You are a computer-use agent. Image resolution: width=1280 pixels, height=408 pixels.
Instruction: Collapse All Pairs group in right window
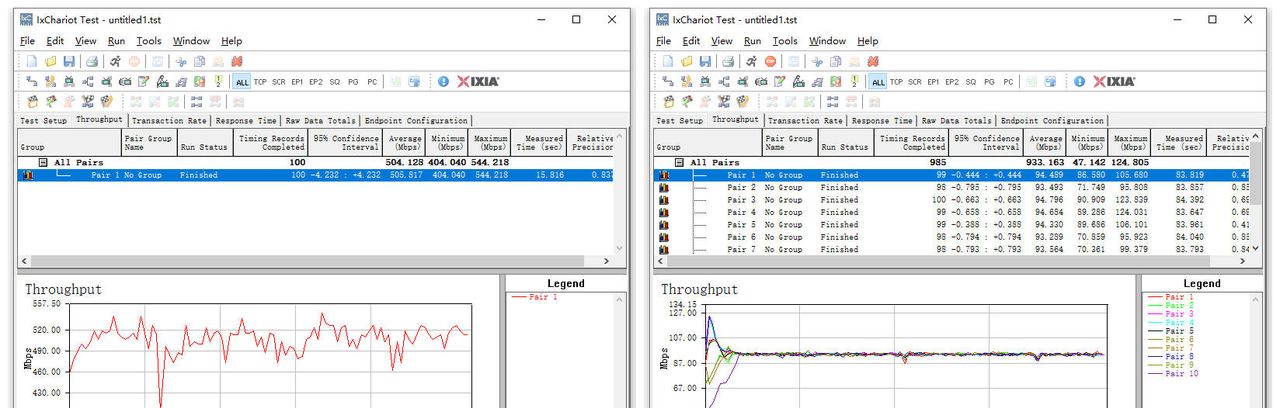pos(680,162)
